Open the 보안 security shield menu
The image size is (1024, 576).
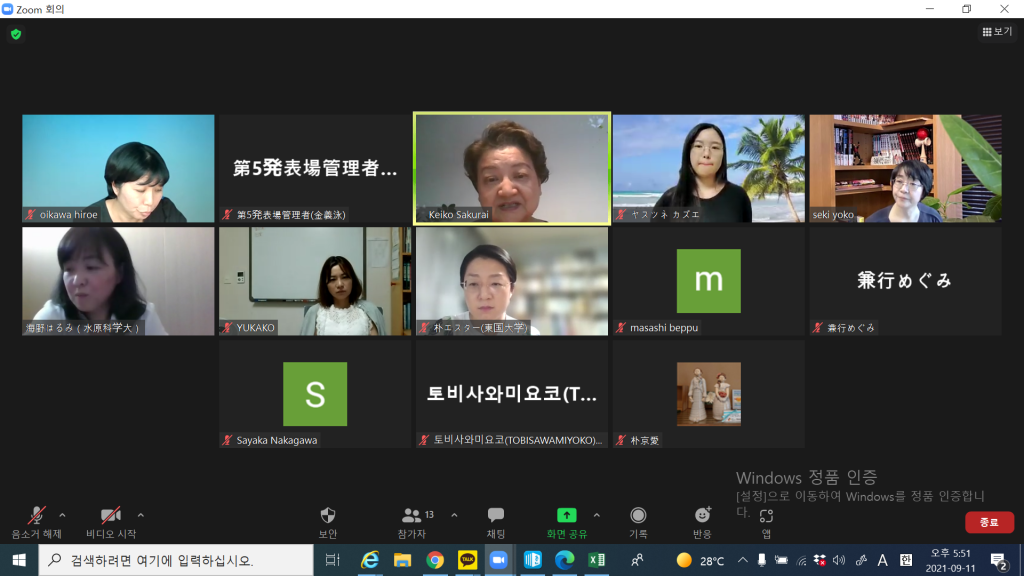tap(328, 522)
